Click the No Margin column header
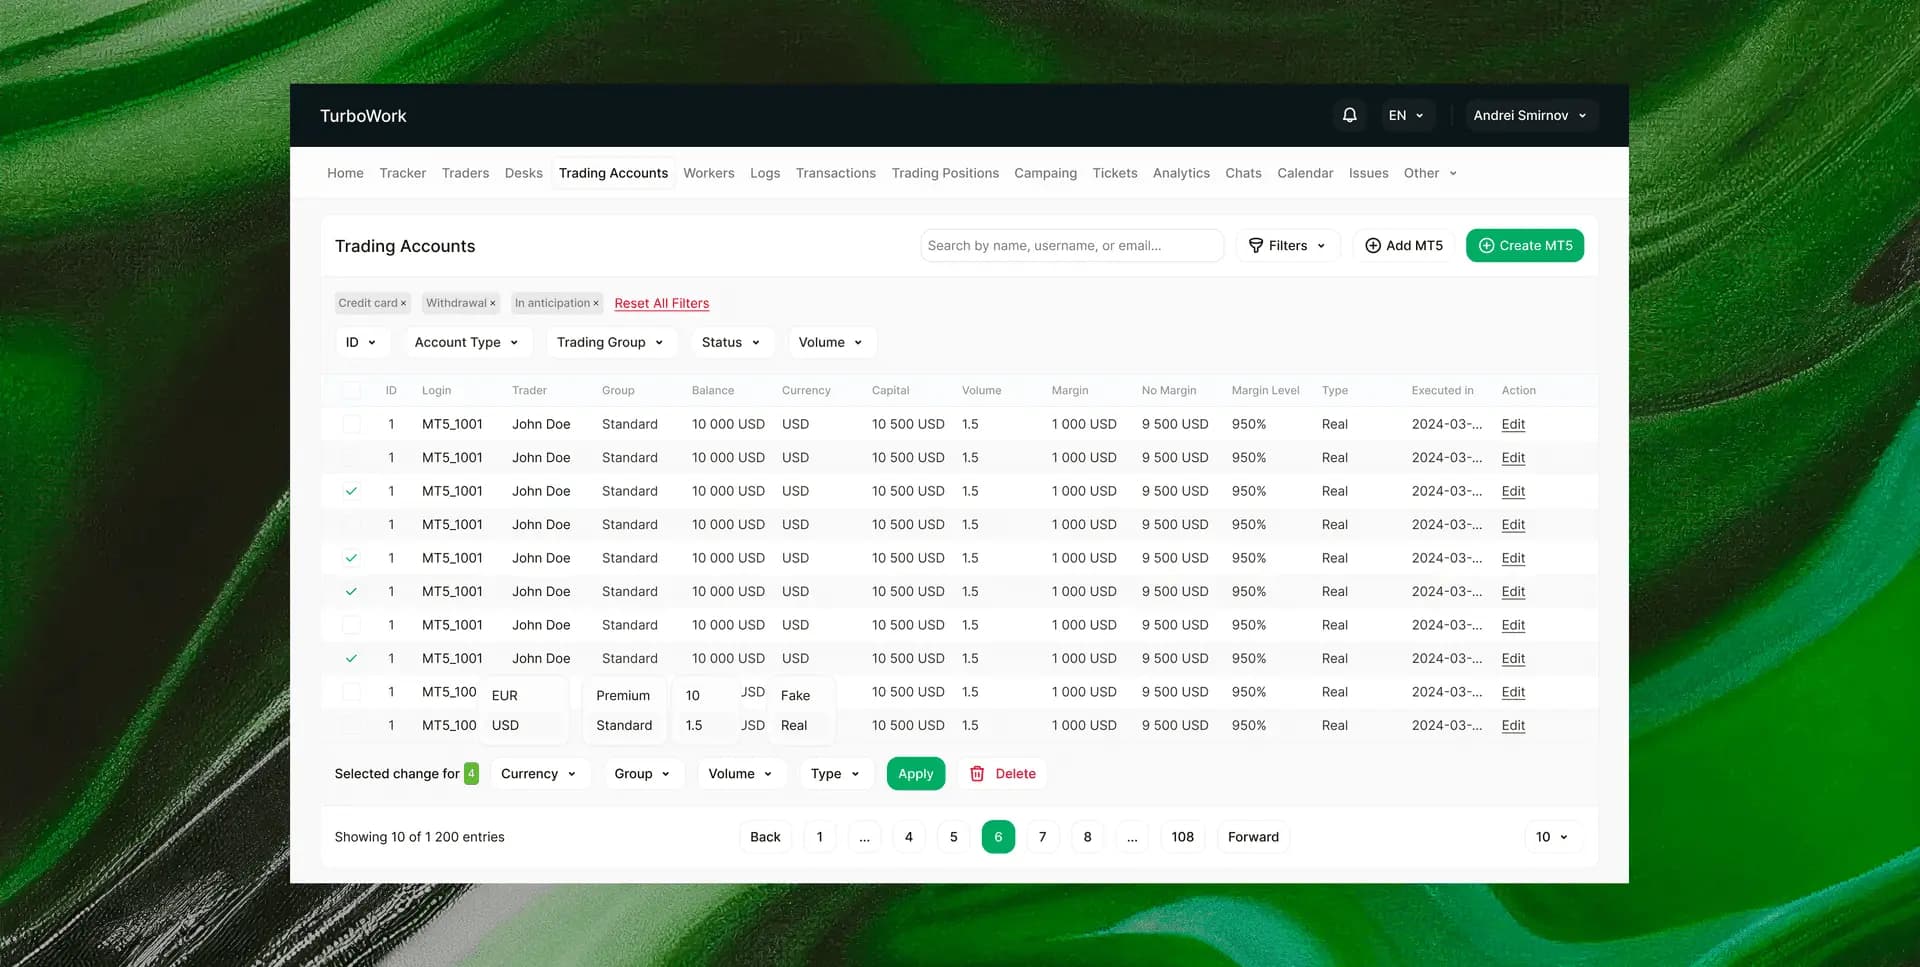1920x967 pixels. [1169, 390]
